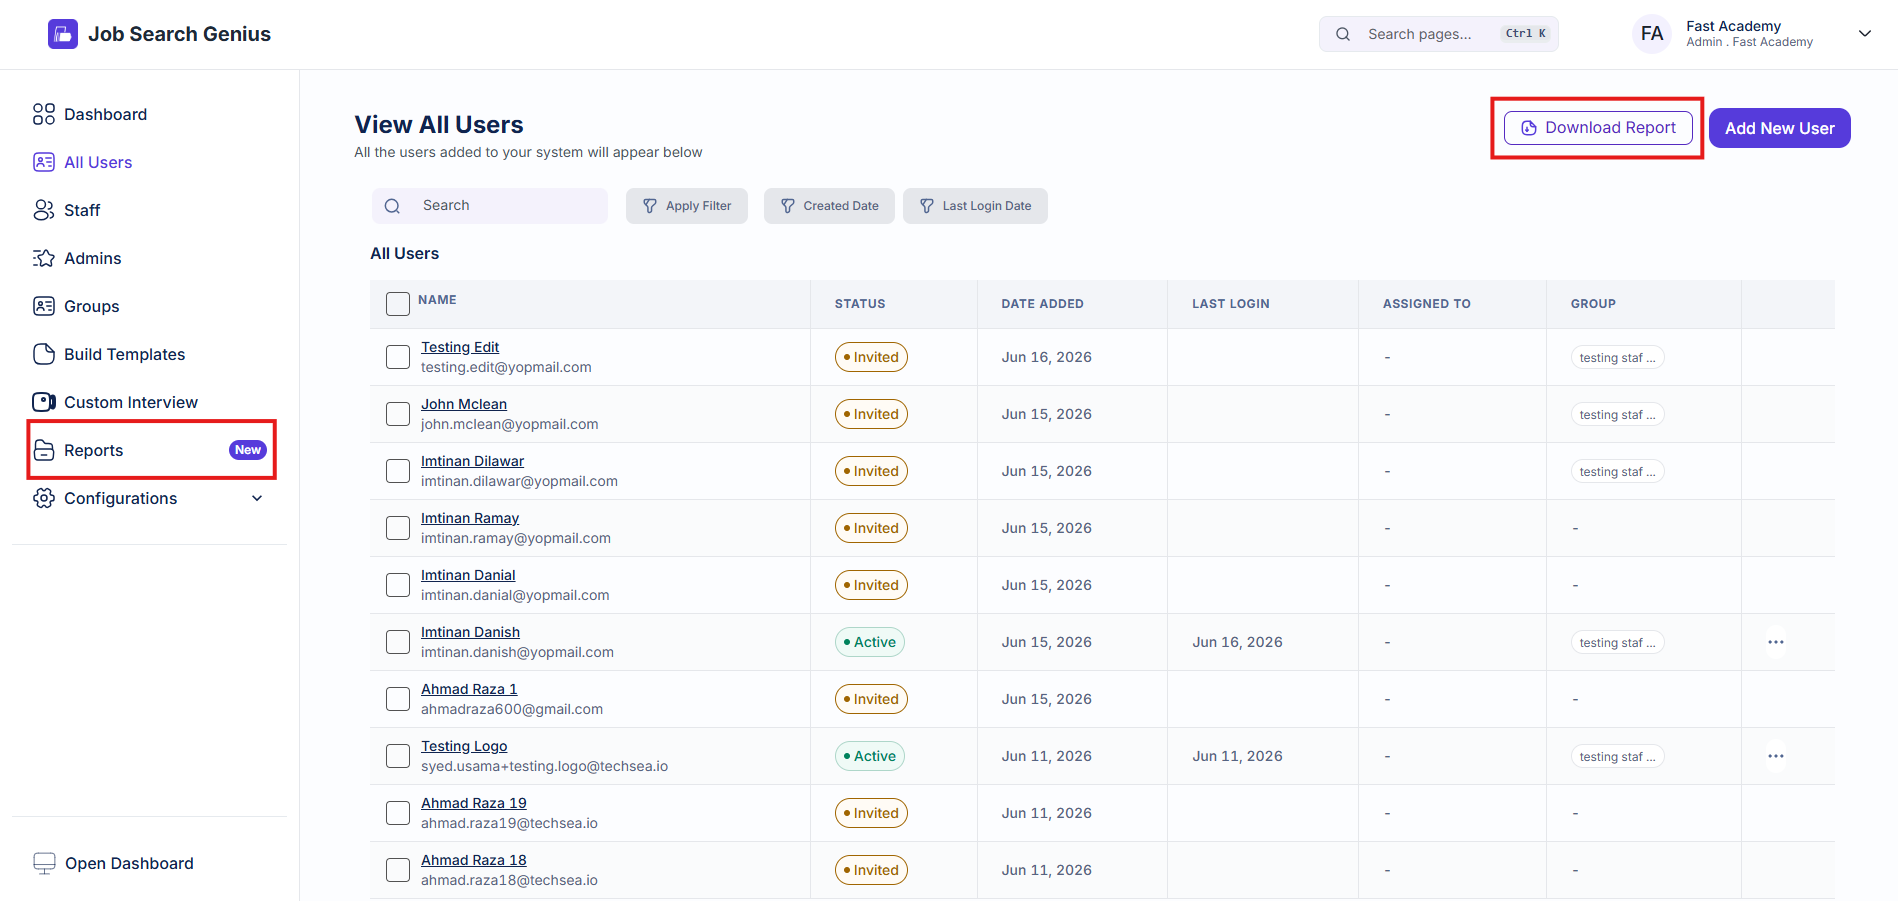Click the Dashboard grid icon in sidebar
Viewport: 1898px width, 901px height.
pos(44,114)
